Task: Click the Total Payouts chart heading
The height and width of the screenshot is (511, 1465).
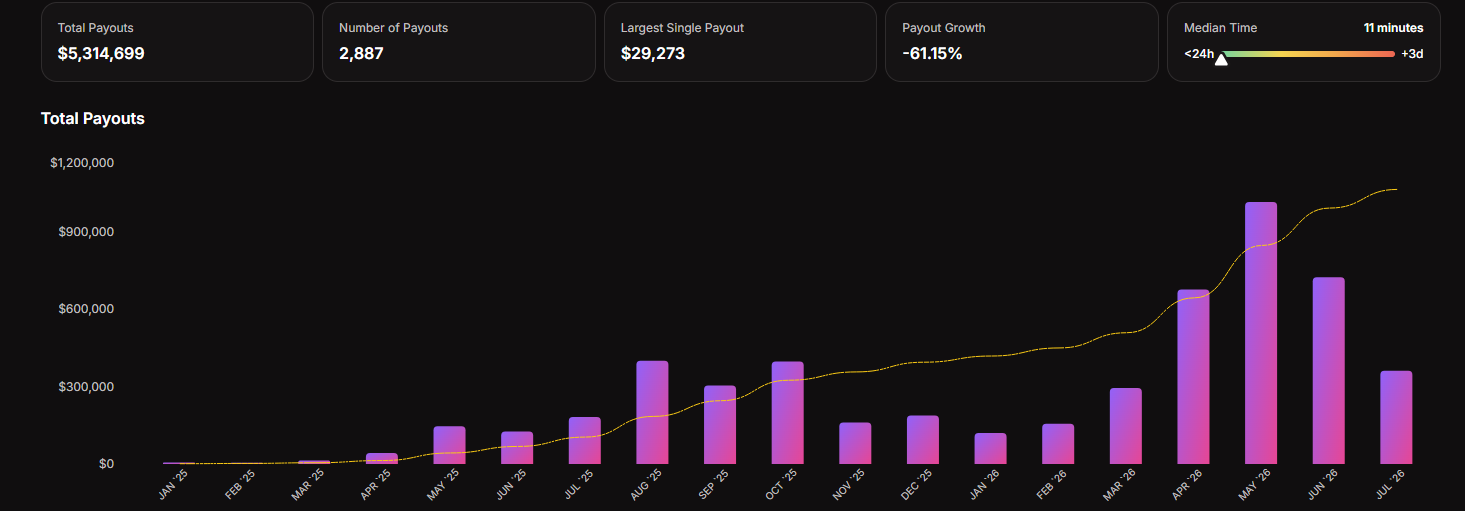Action: (x=93, y=118)
